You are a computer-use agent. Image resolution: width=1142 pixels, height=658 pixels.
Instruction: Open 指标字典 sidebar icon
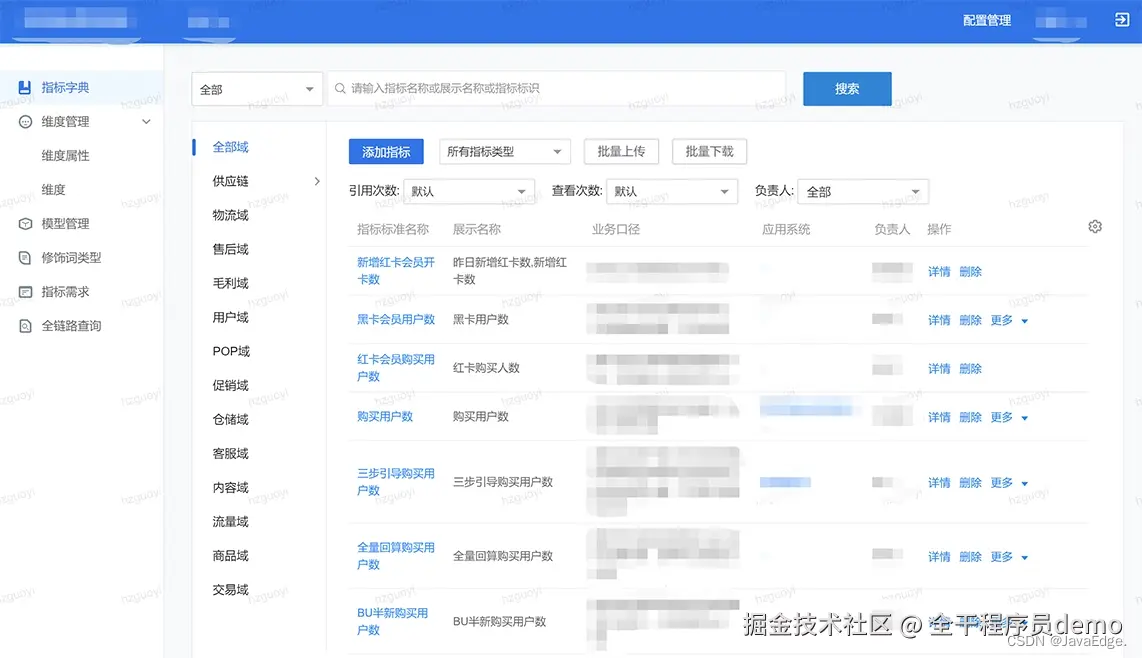[25, 87]
